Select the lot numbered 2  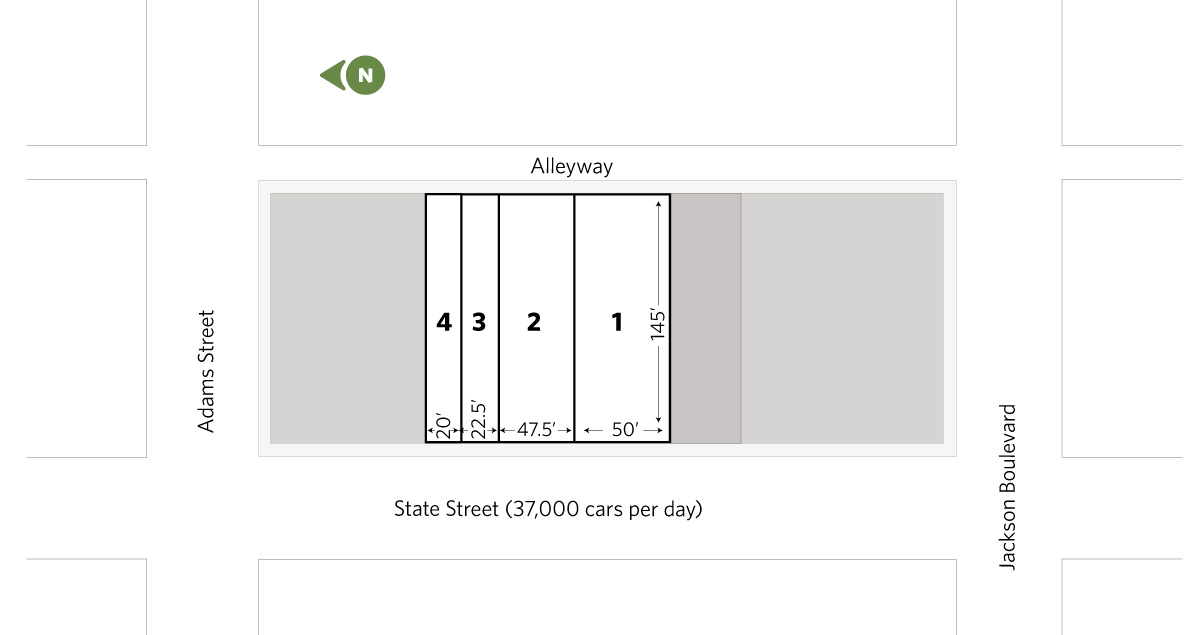[x=534, y=322]
